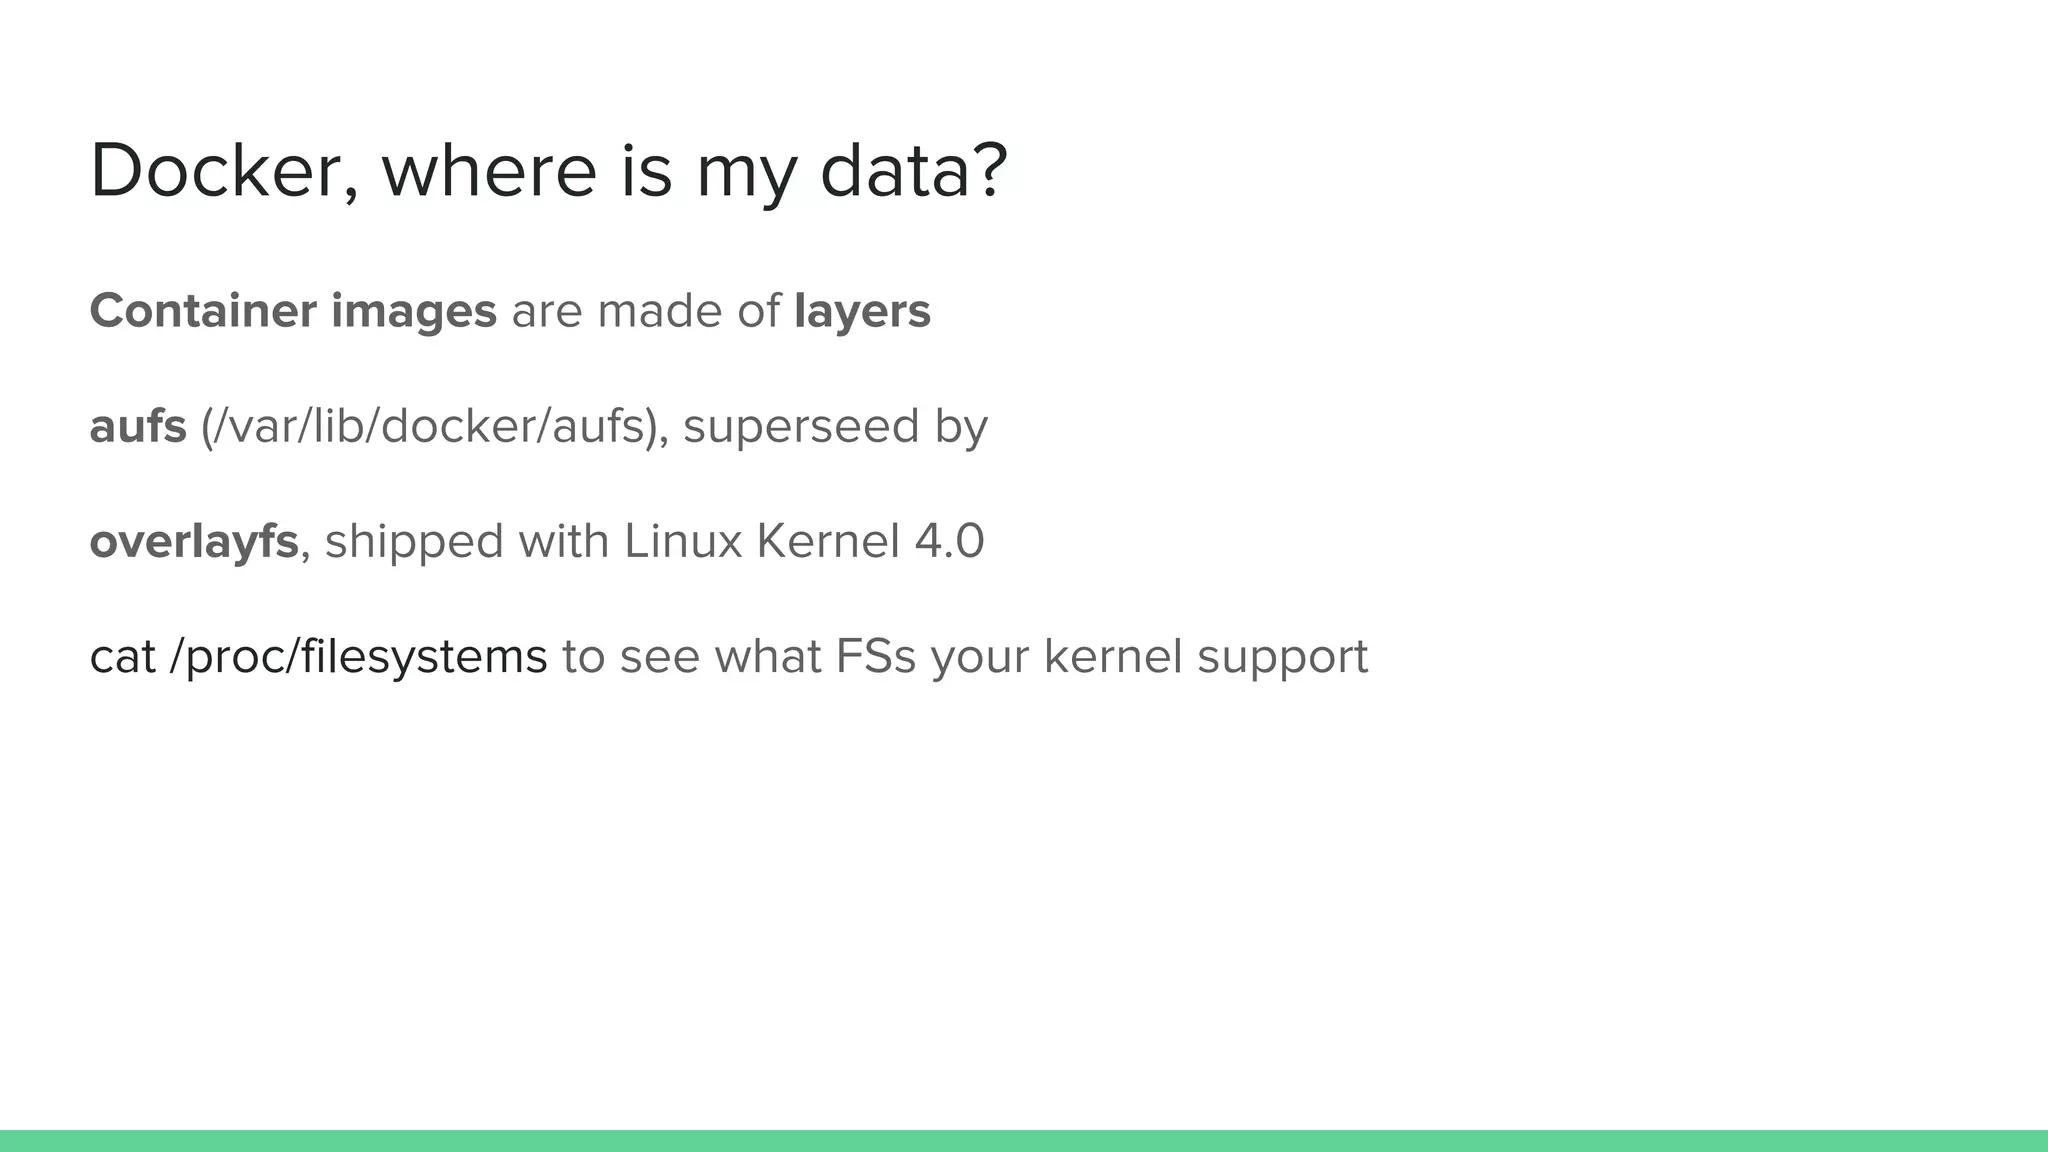Select the bold 'overlayfs' term
The image size is (2048, 1152).
point(194,542)
